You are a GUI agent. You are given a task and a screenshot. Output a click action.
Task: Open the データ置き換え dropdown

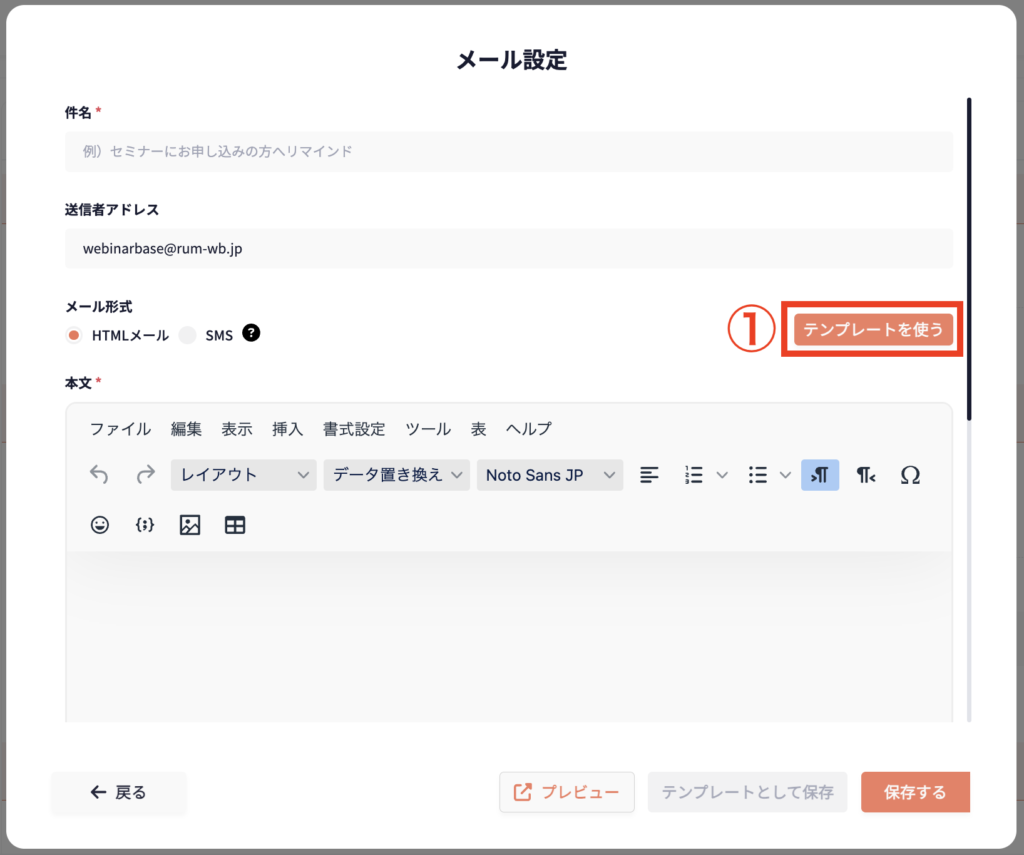[396, 475]
